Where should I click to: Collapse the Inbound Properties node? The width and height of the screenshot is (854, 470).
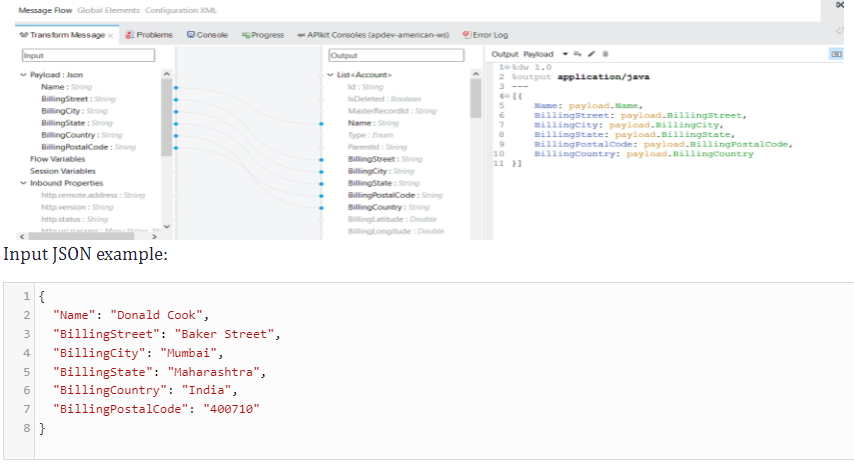click(x=23, y=183)
